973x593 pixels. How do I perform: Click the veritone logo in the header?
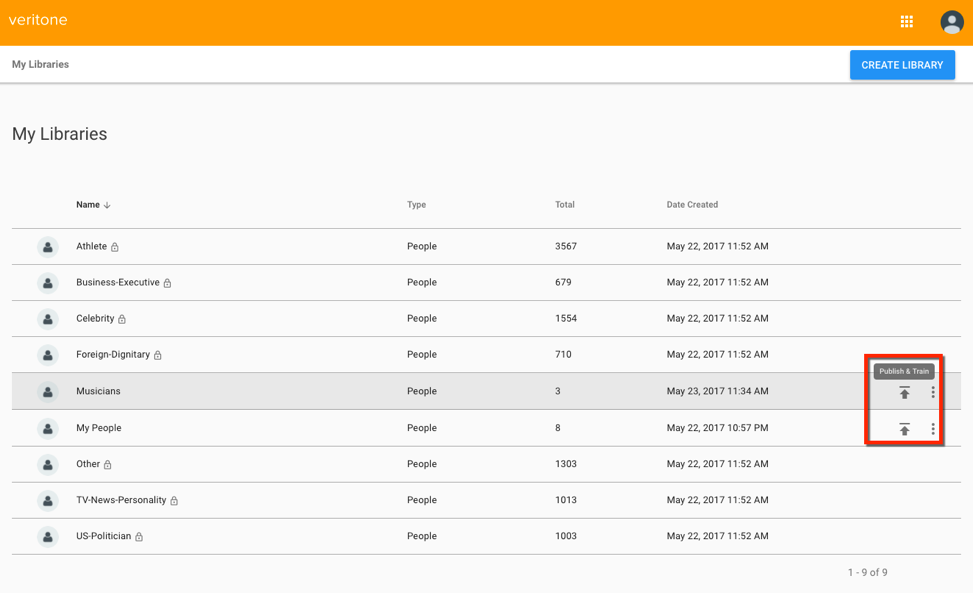click(38, 20)
